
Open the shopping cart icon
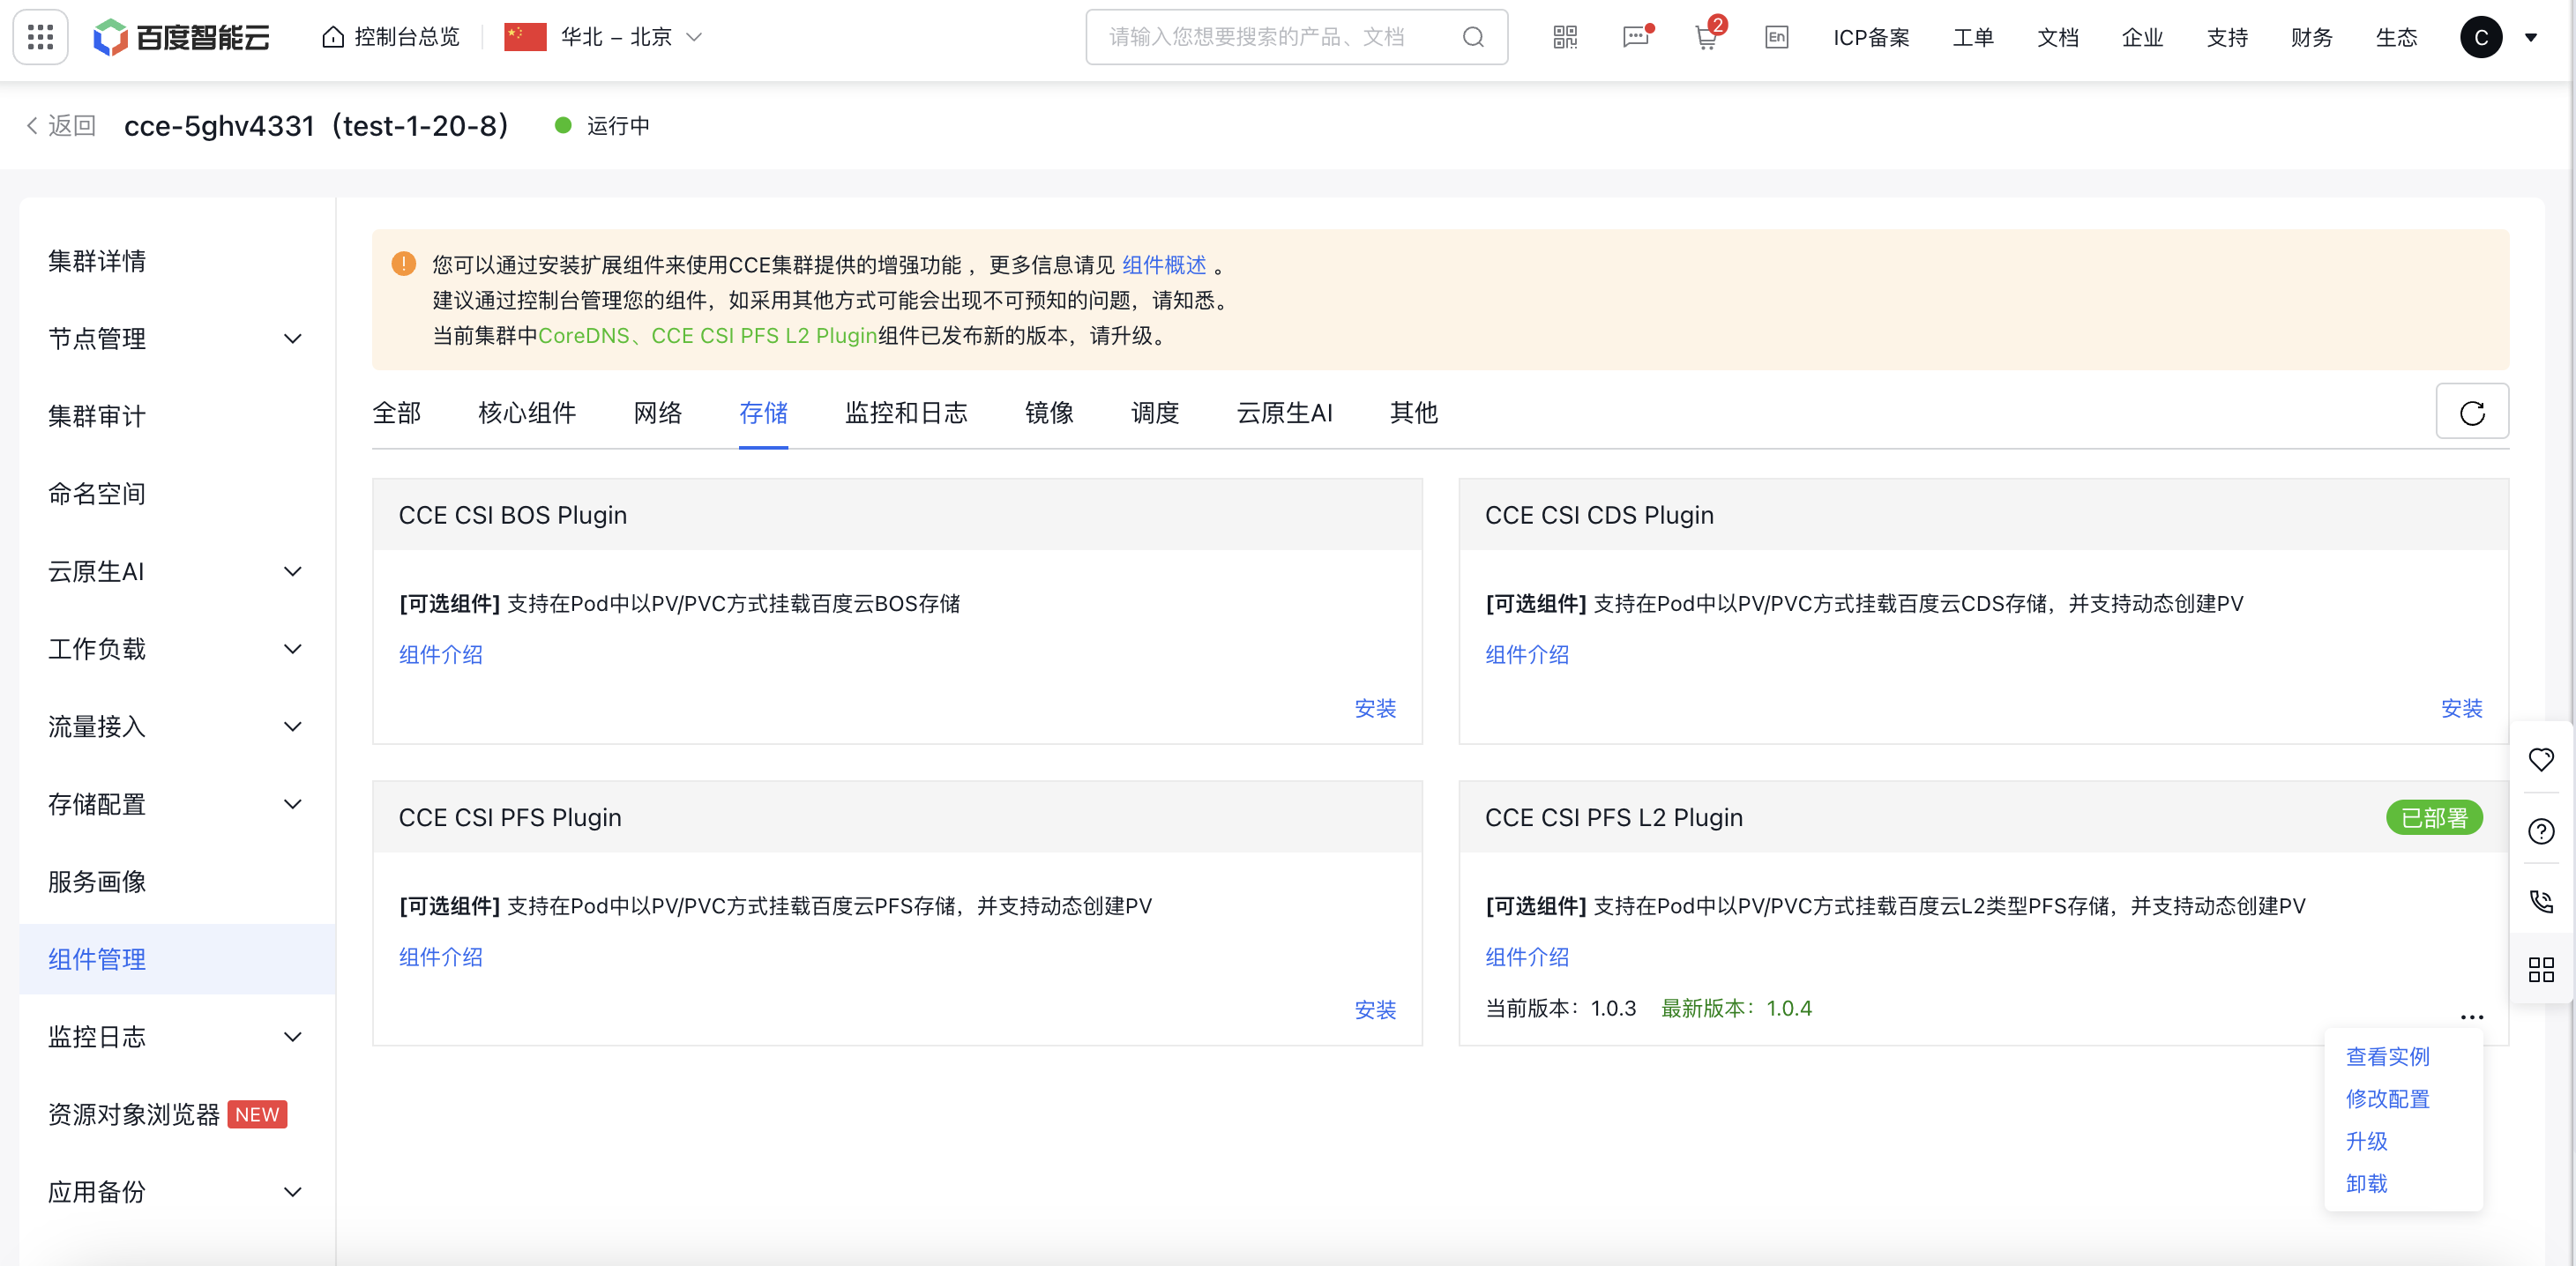coord(1707,37)
